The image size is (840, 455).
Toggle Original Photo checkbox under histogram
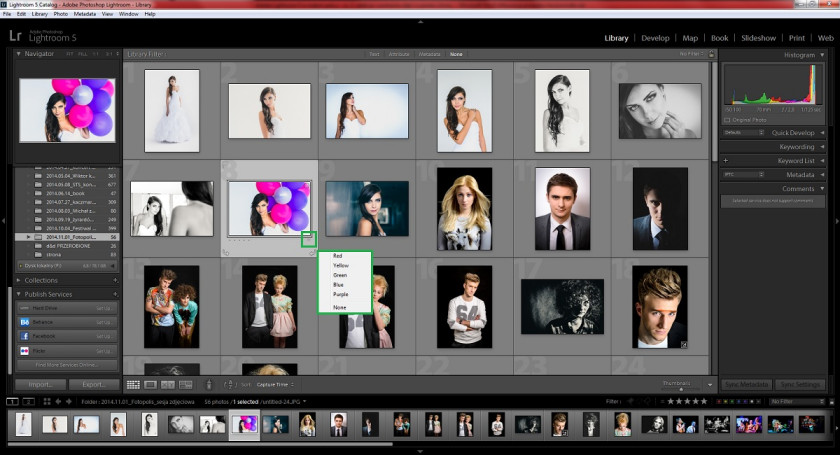(x=727, y=120)
